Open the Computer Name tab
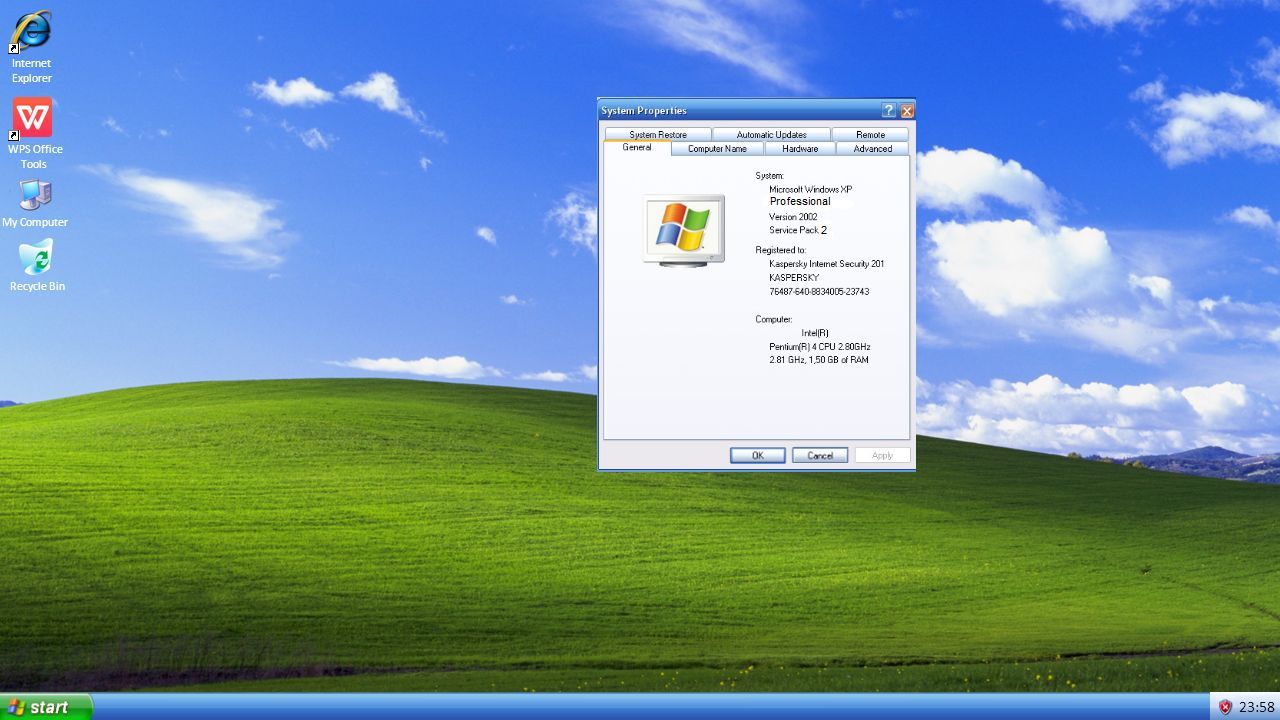The width and height of the screenshot is (1280, 720). tap(717, 148)
